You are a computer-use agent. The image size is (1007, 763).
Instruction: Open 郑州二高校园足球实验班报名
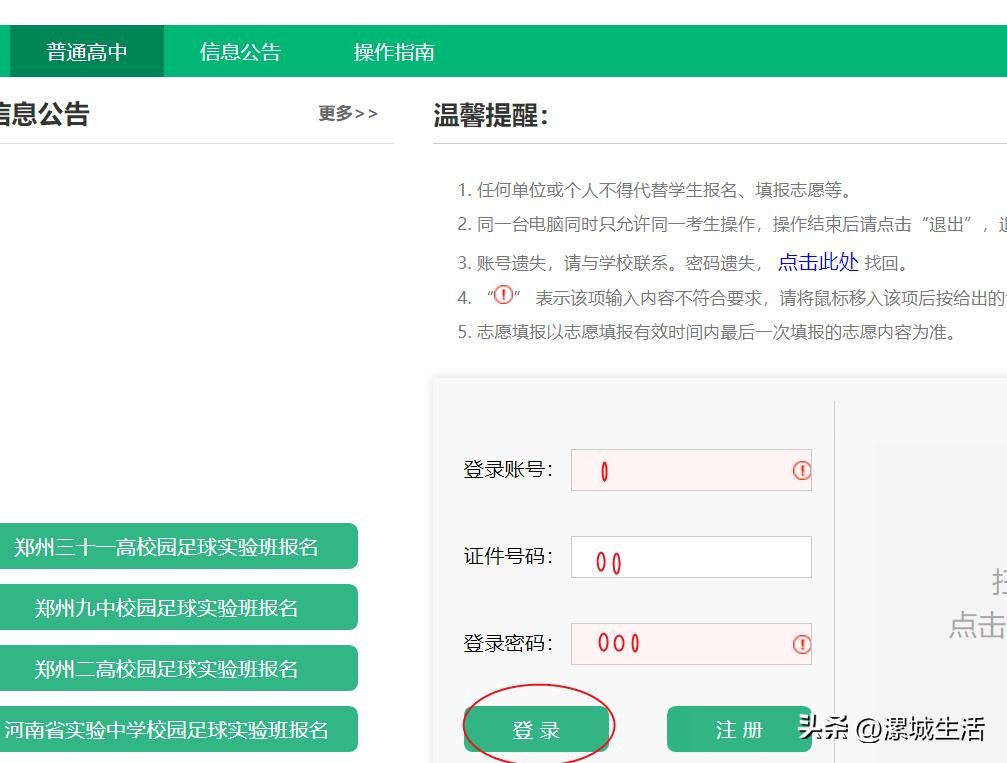[x=167, y=669]
